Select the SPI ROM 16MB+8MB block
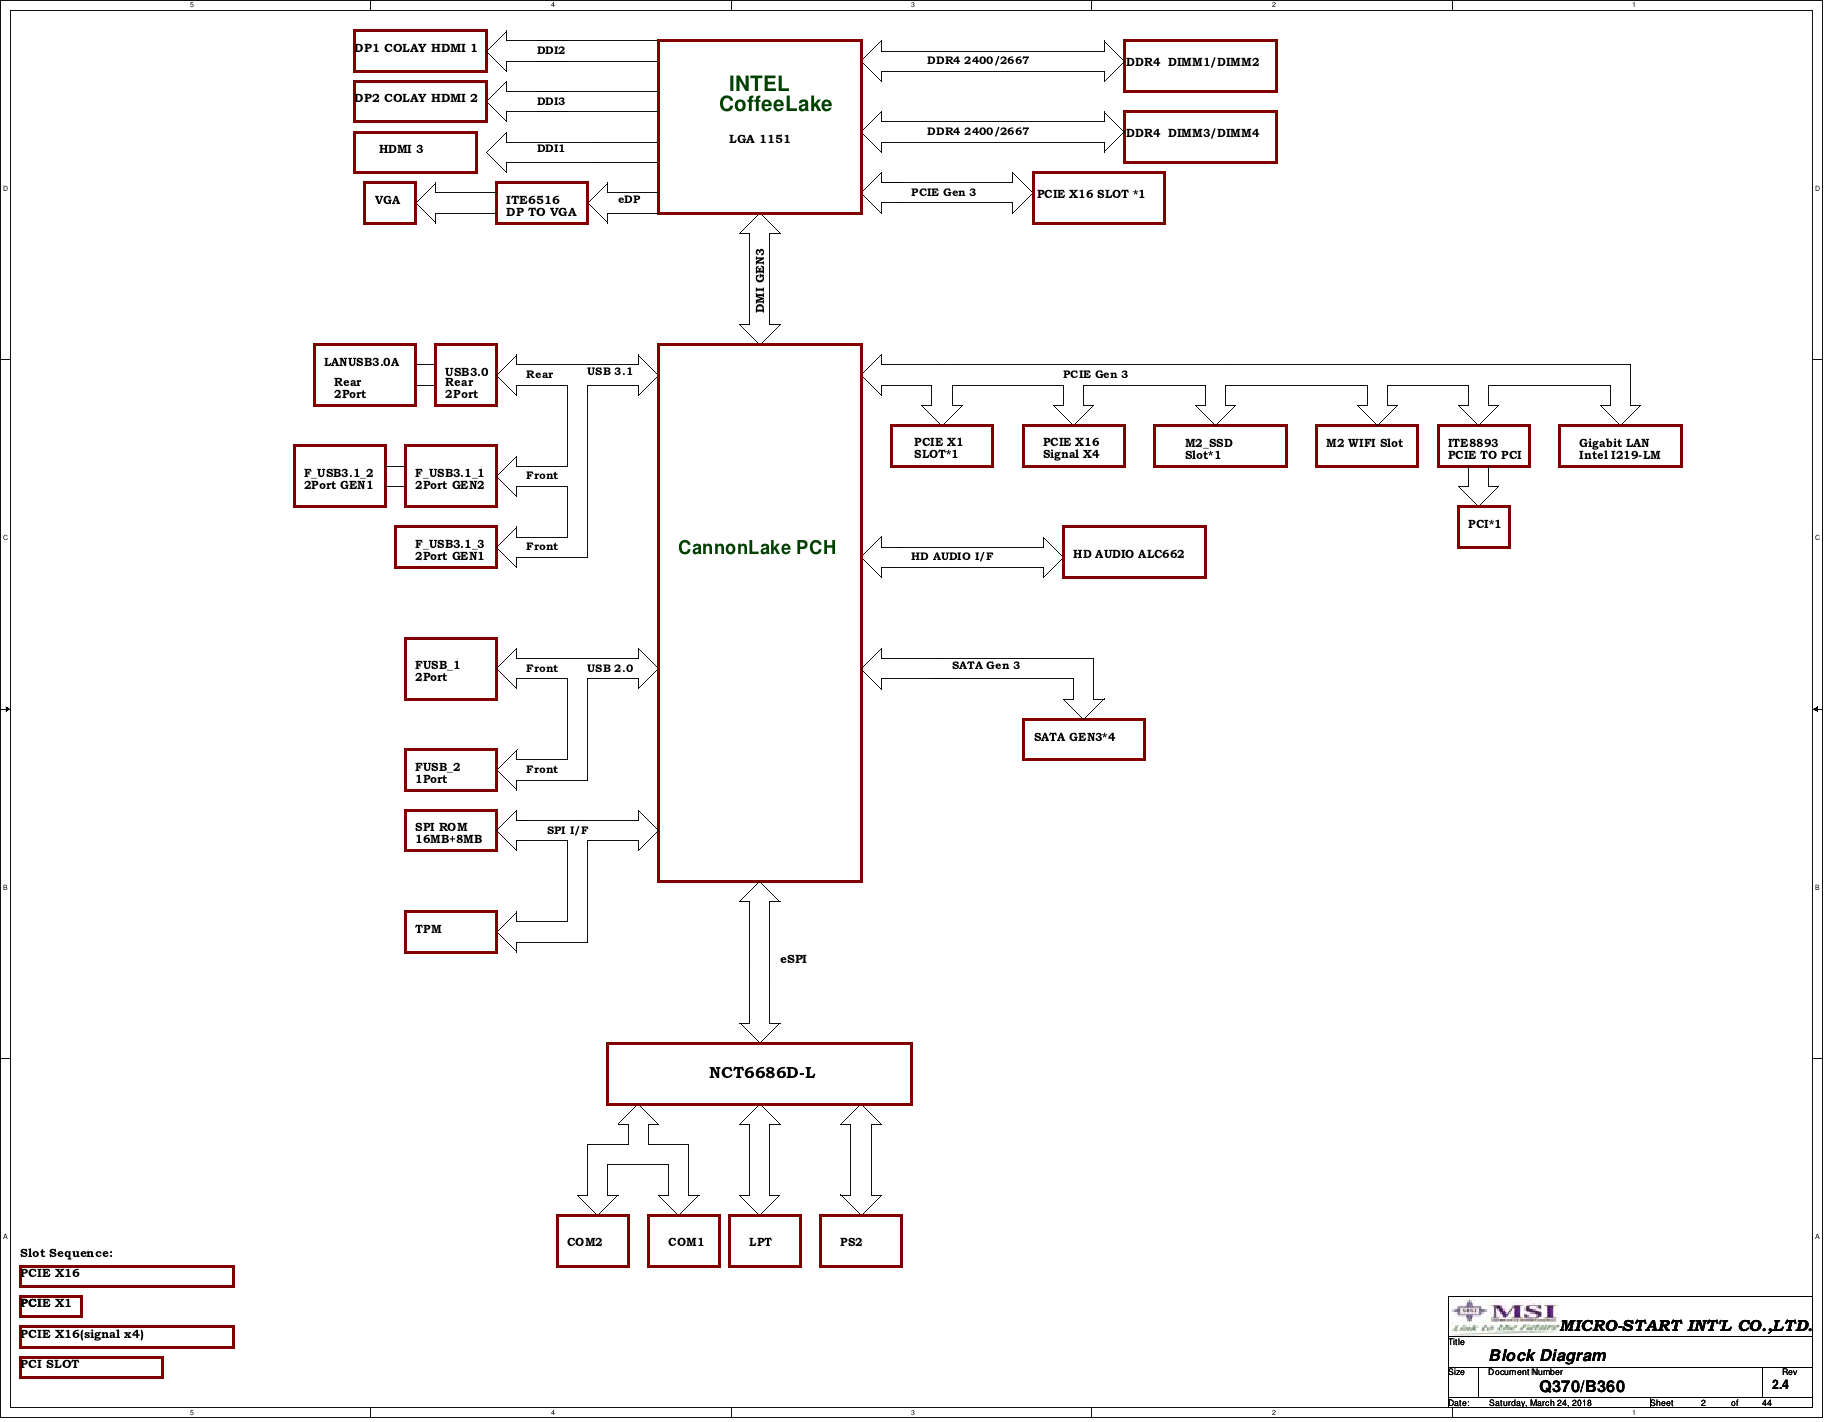 451,831
